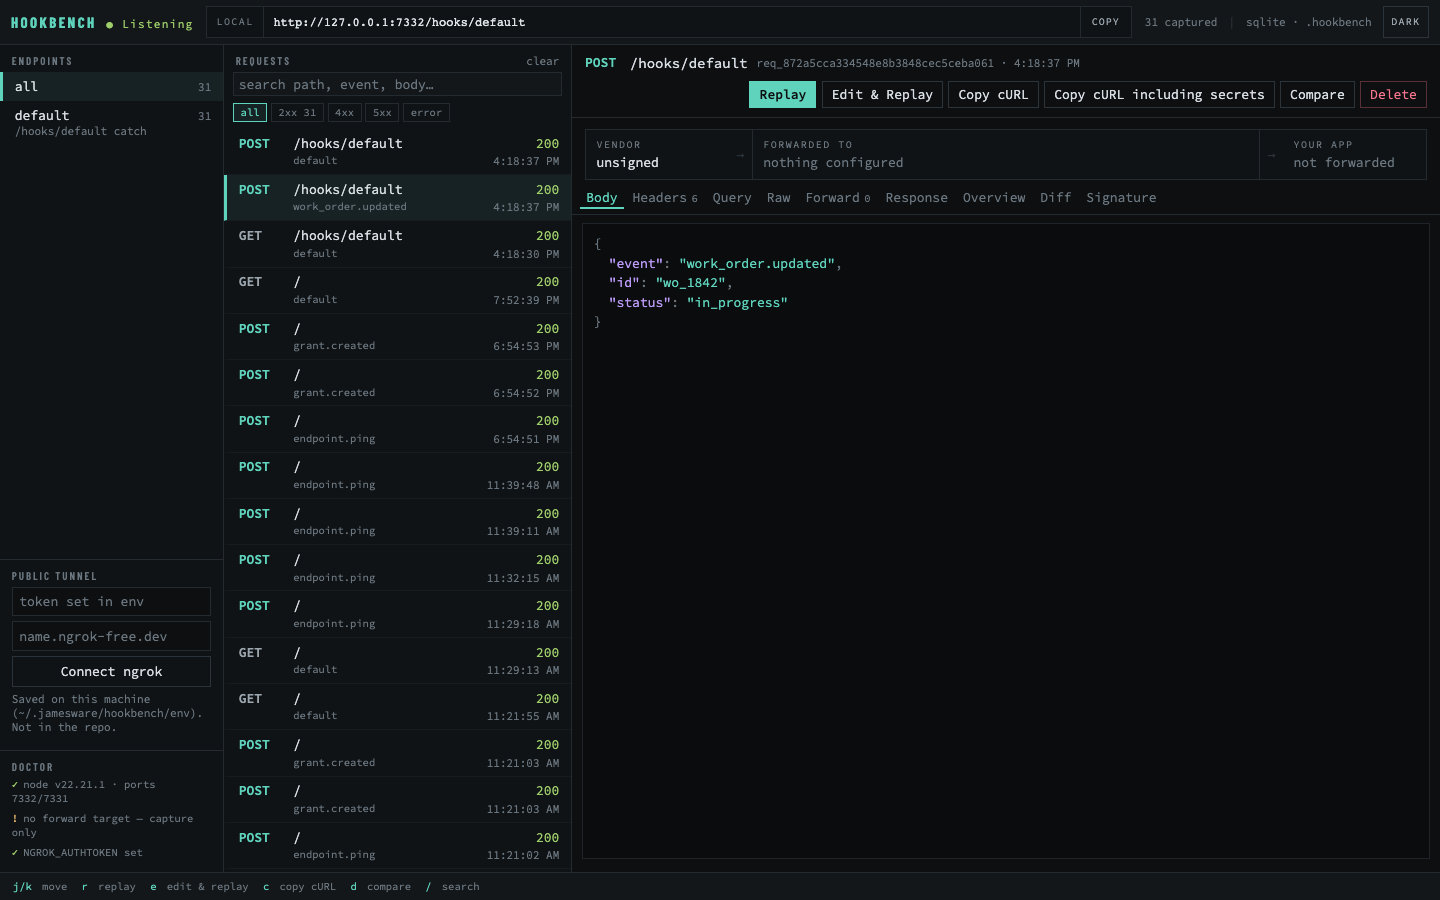Select the grant.created request at 6:54:53 PM
Screen dimensions: 1440x900
point(398,337)
